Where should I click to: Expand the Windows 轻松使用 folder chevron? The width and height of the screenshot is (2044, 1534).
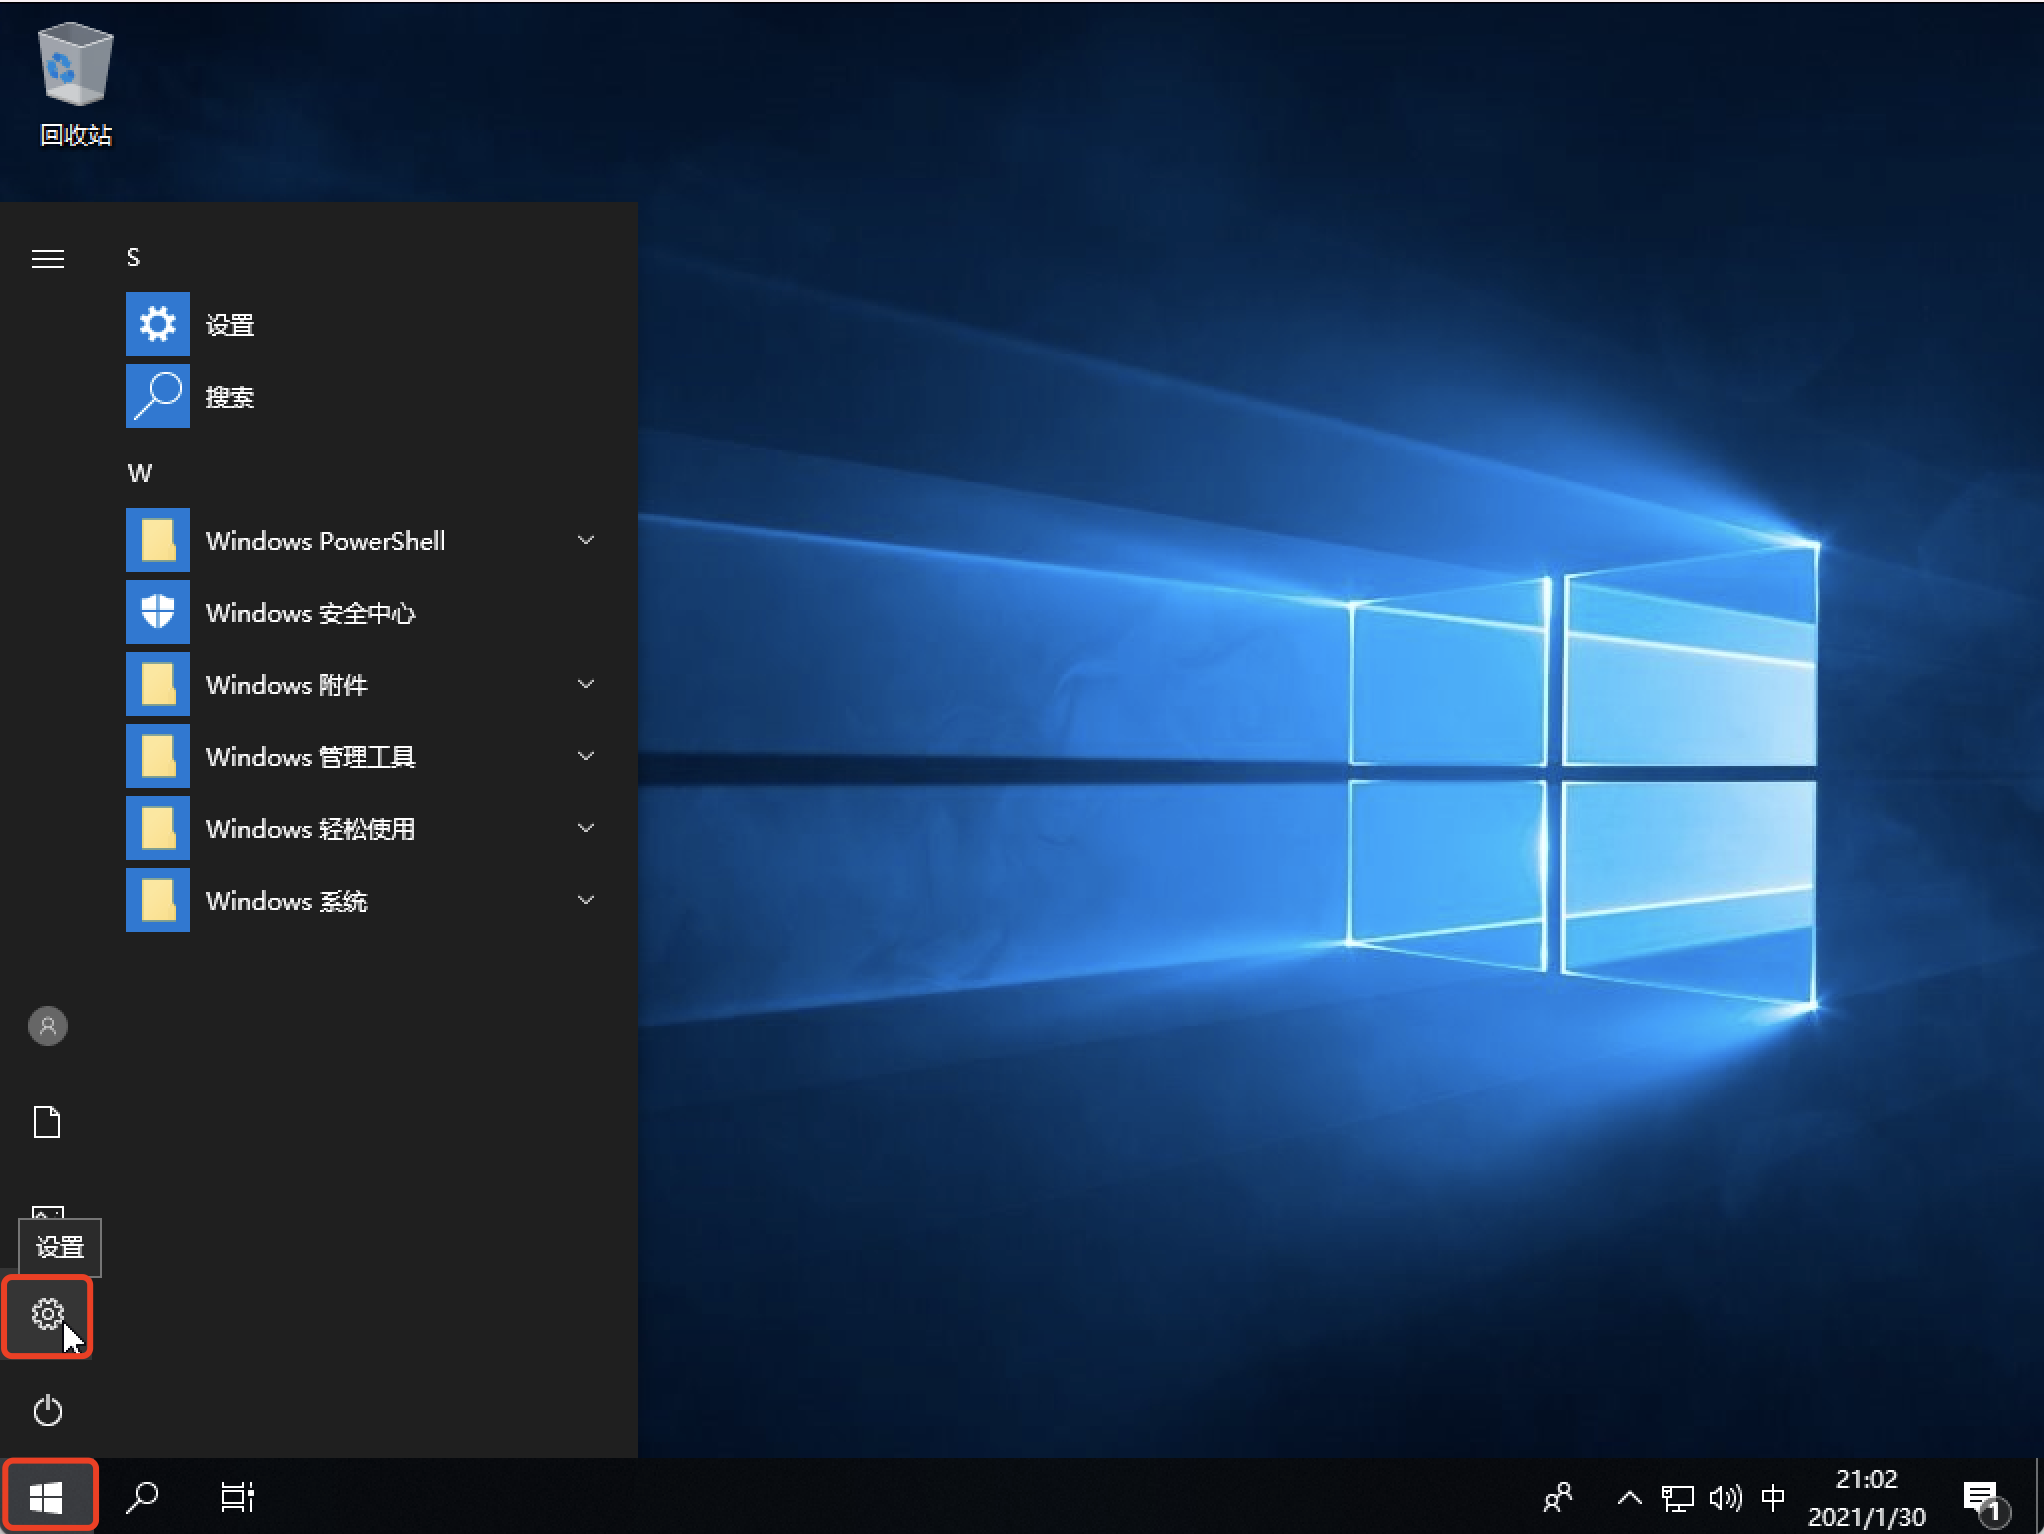pyautogui.click(x=586, y=828)
